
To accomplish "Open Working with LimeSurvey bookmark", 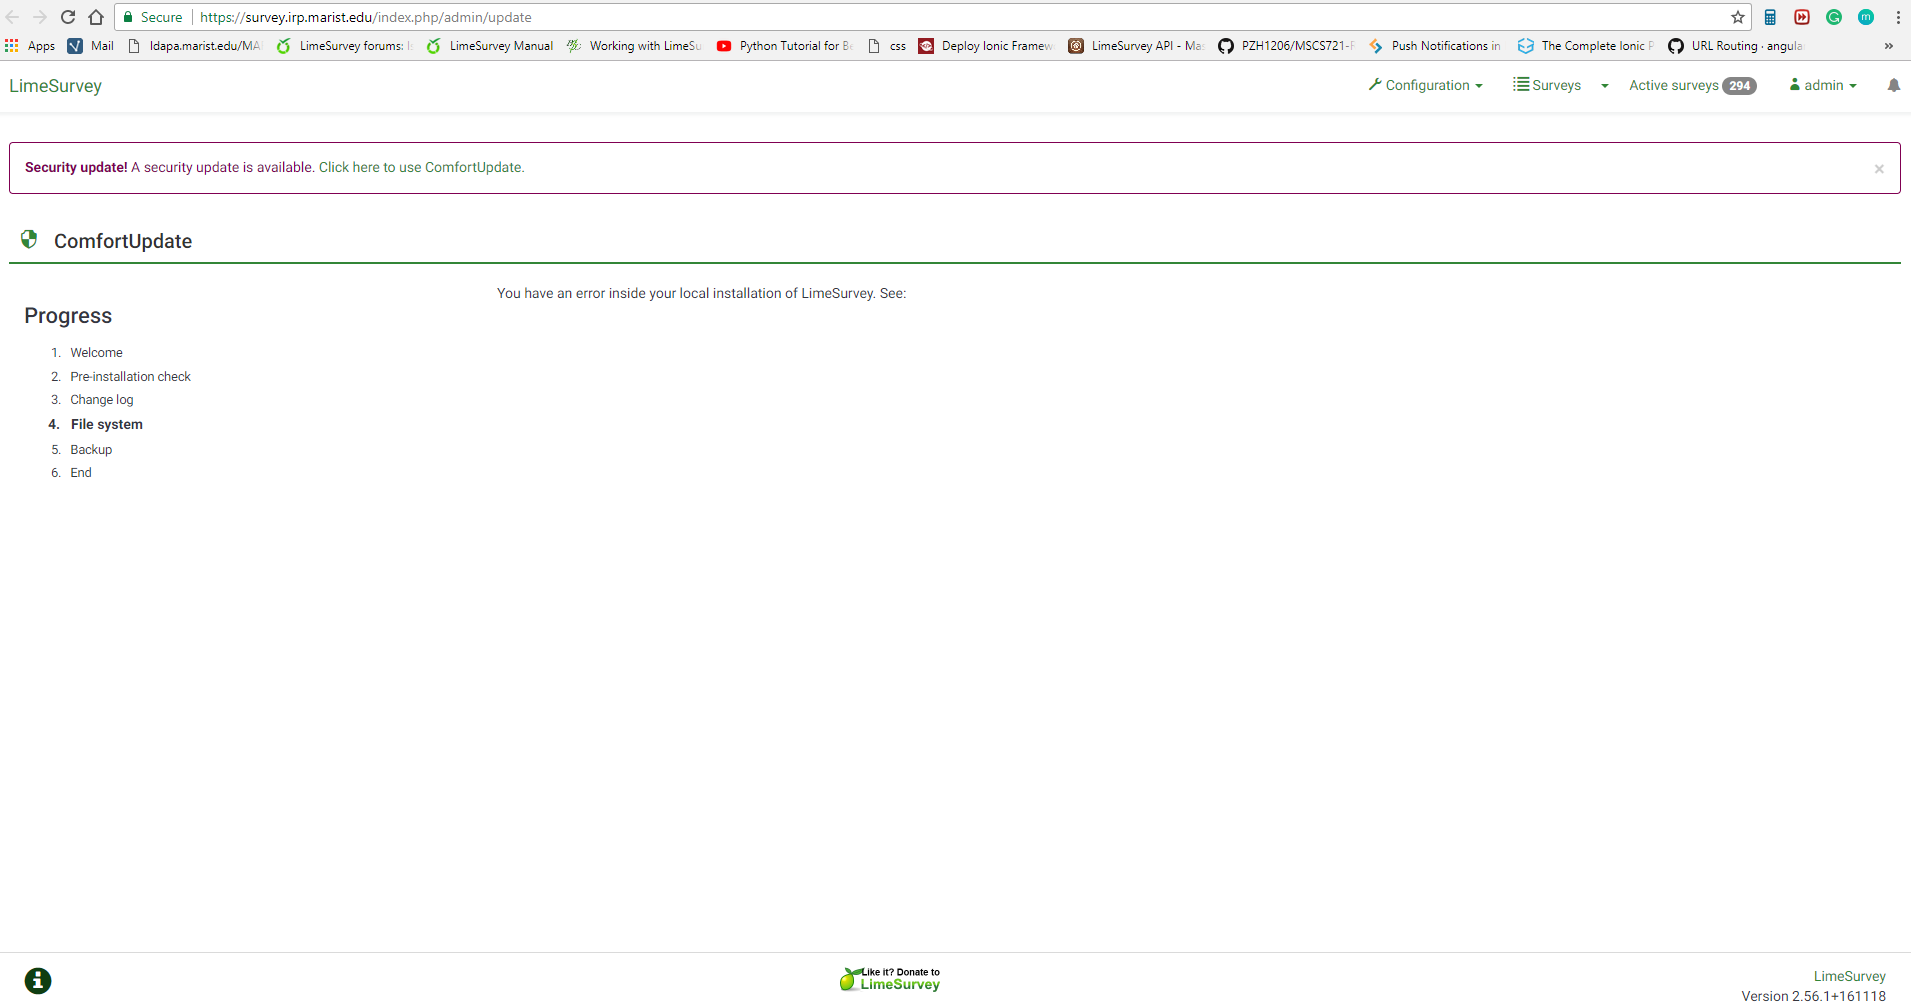I will point(634,46).
